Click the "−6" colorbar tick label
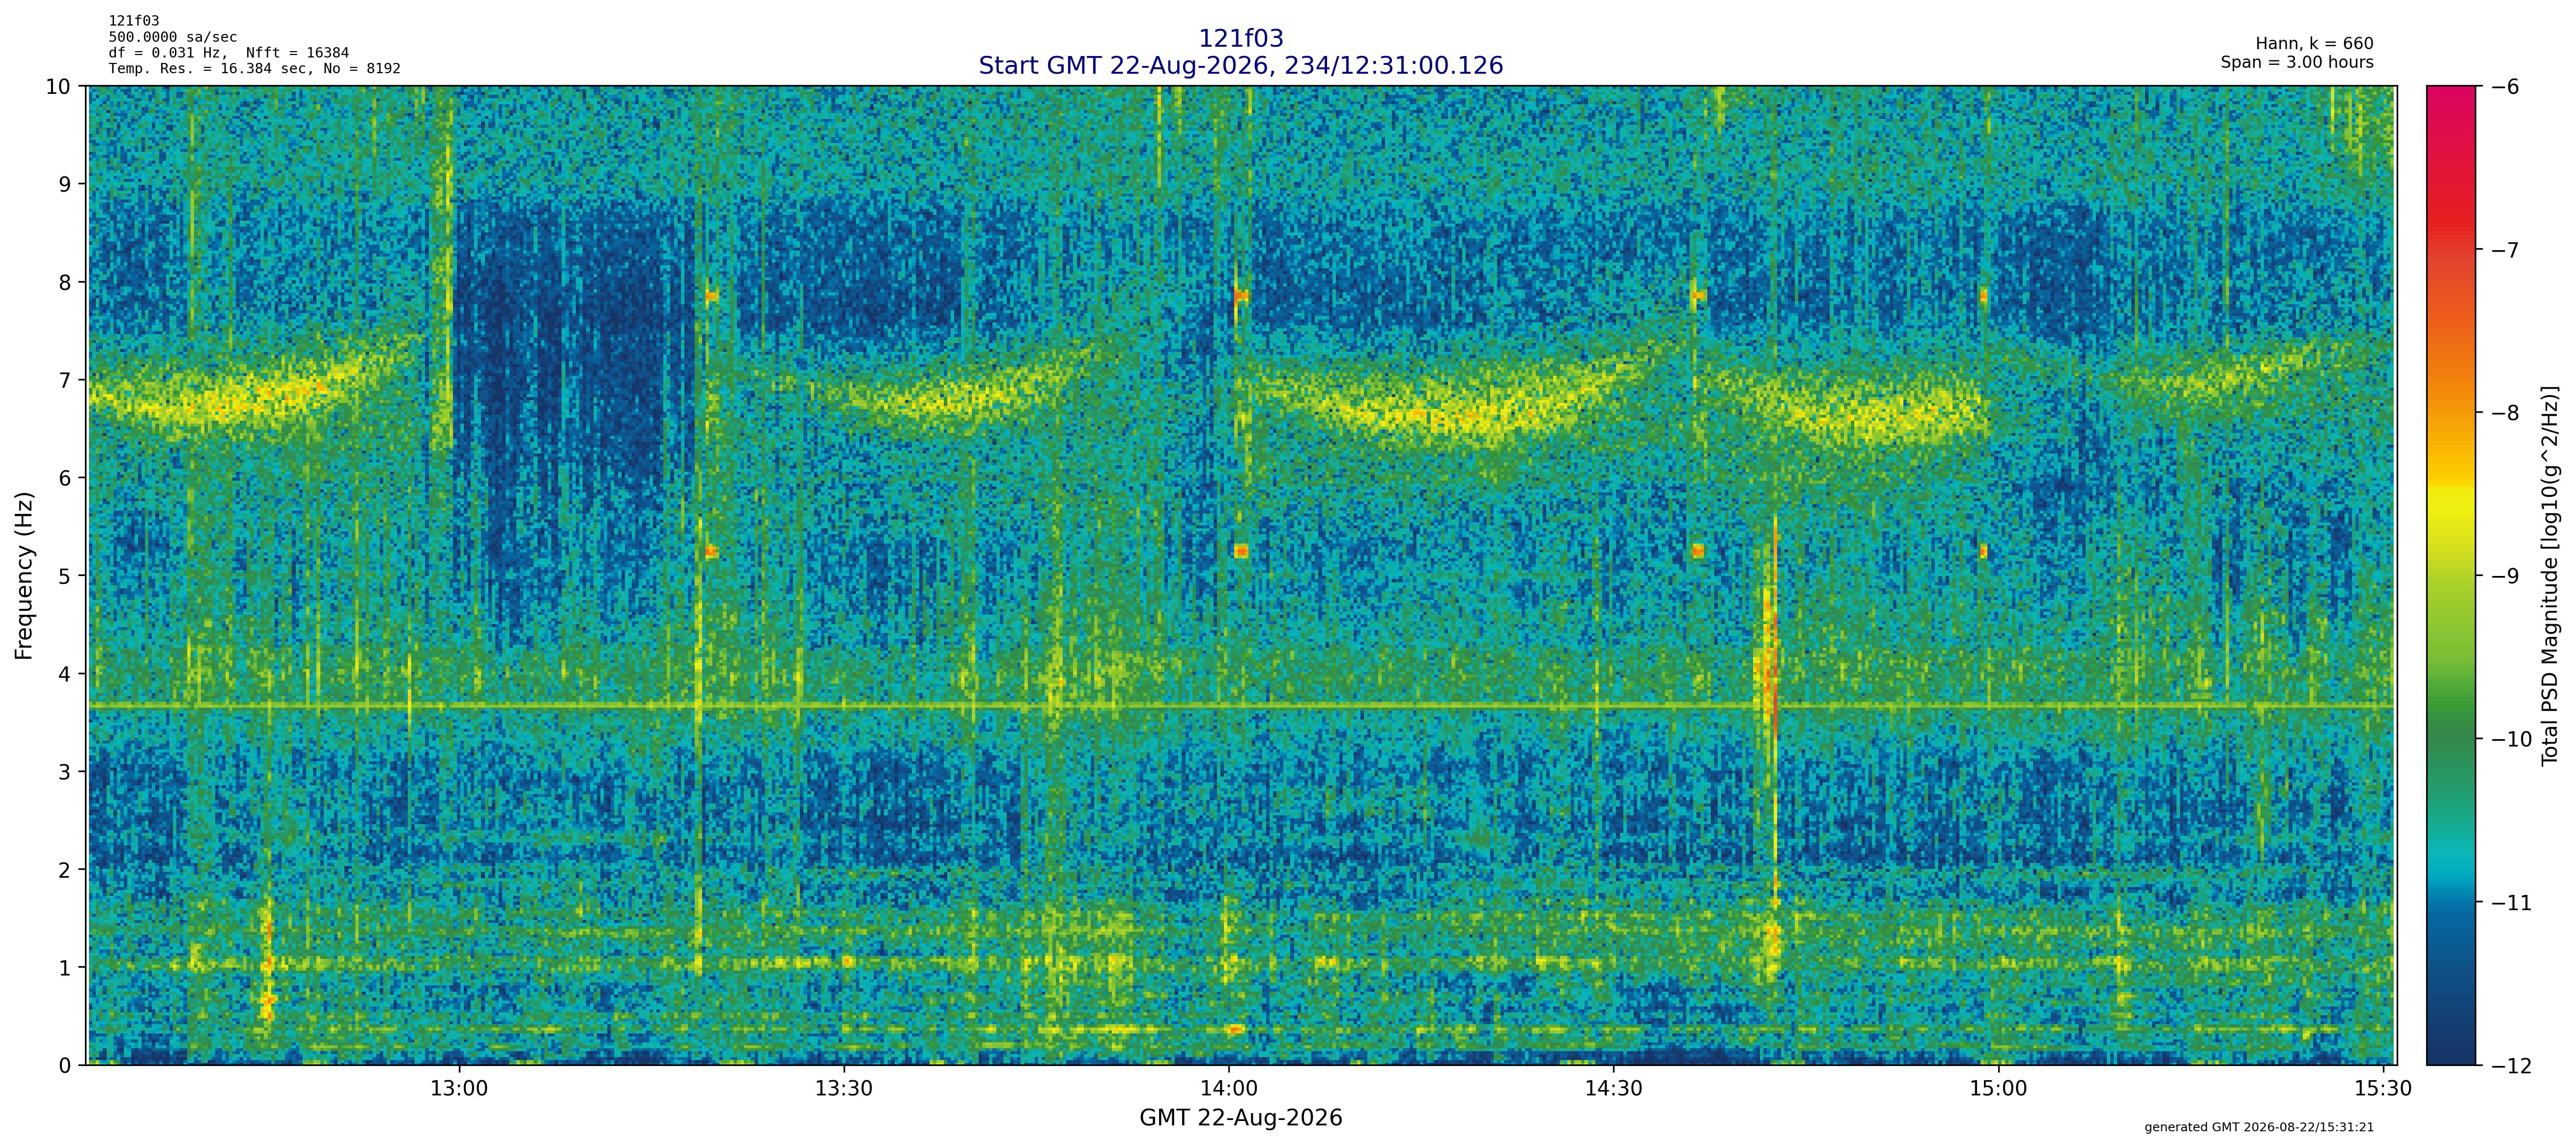 point(2505,87)
